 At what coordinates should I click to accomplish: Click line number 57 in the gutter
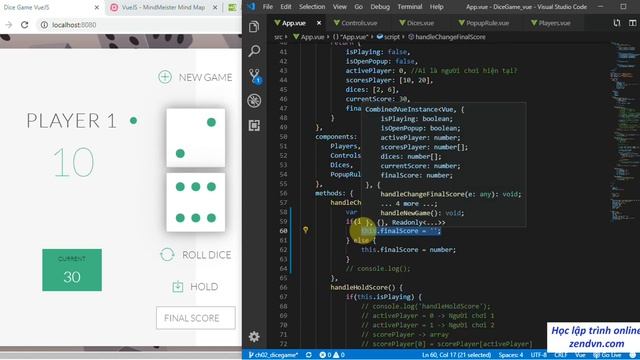point(283,202)
